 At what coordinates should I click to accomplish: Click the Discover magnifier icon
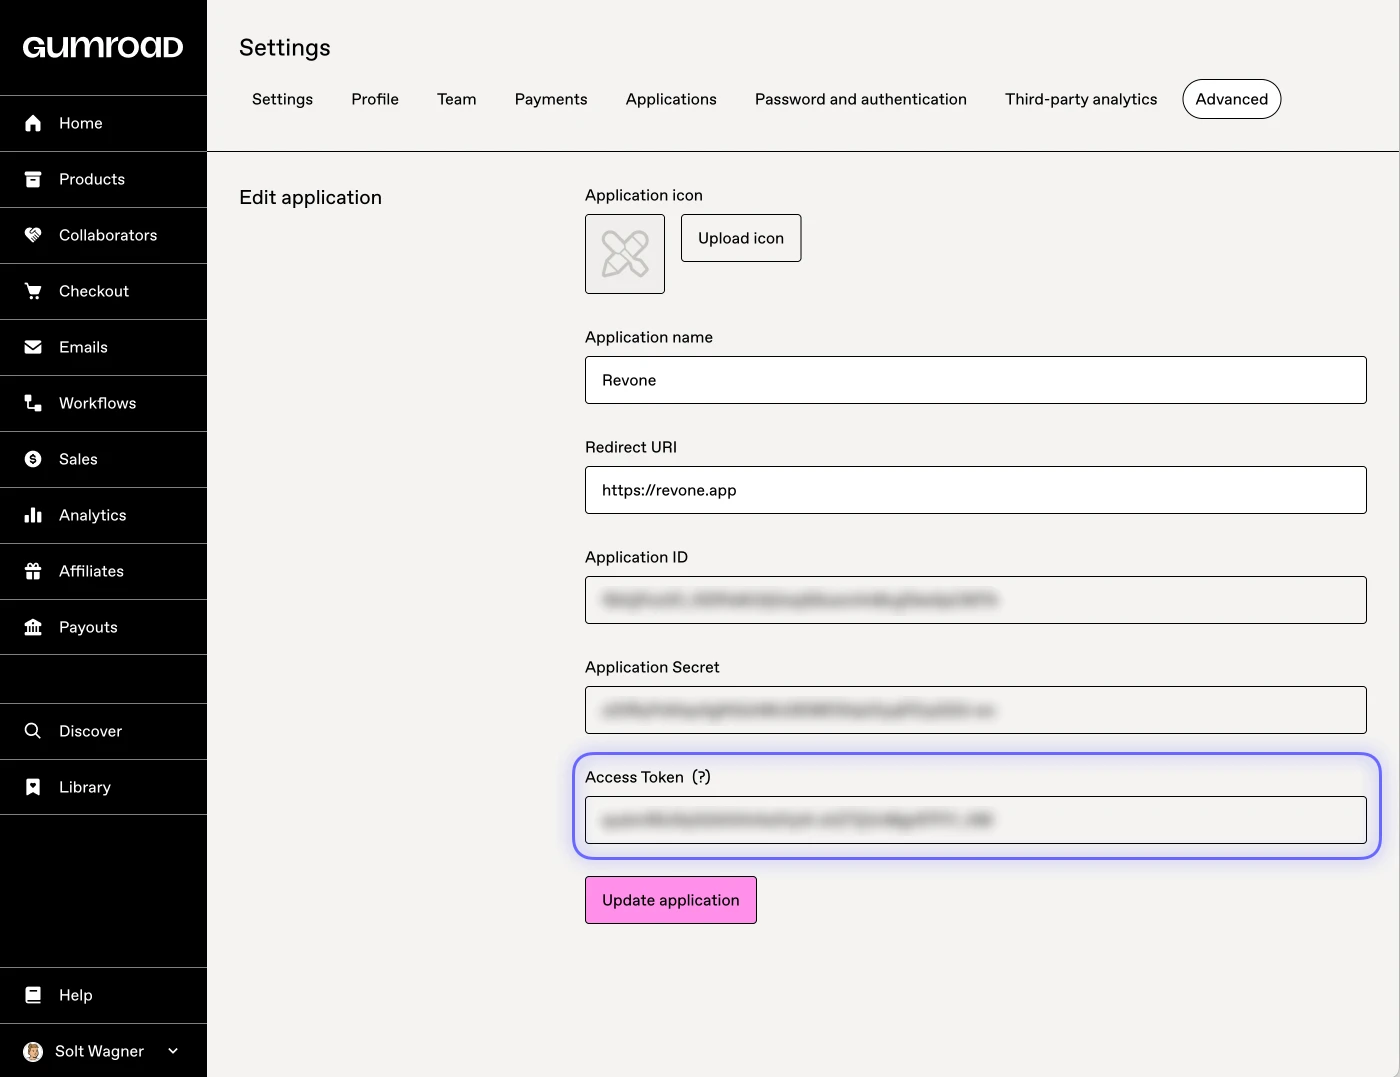pyautogui.click(x=33, y=731)
